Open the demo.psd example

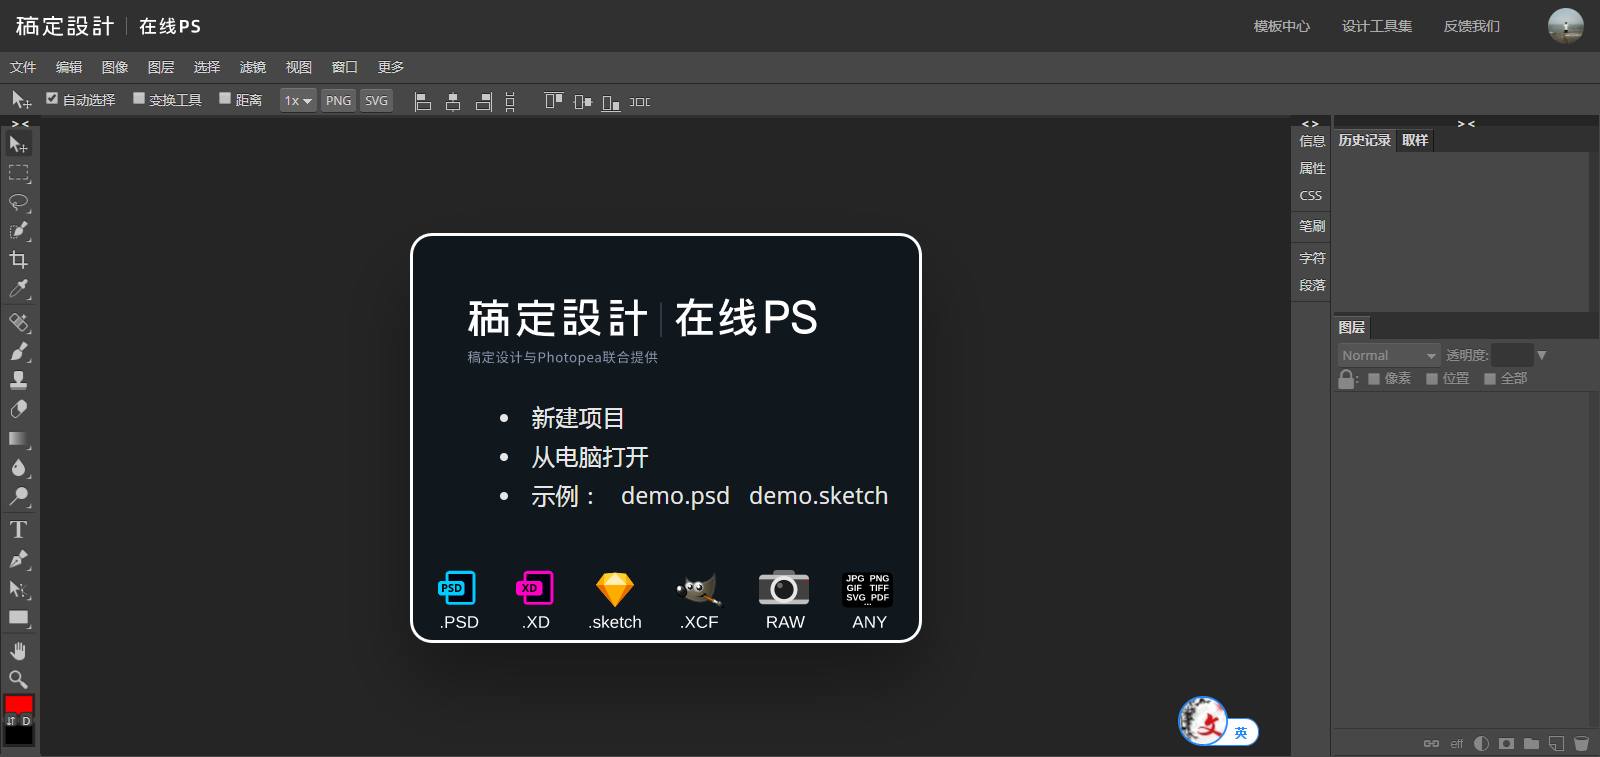675,496
